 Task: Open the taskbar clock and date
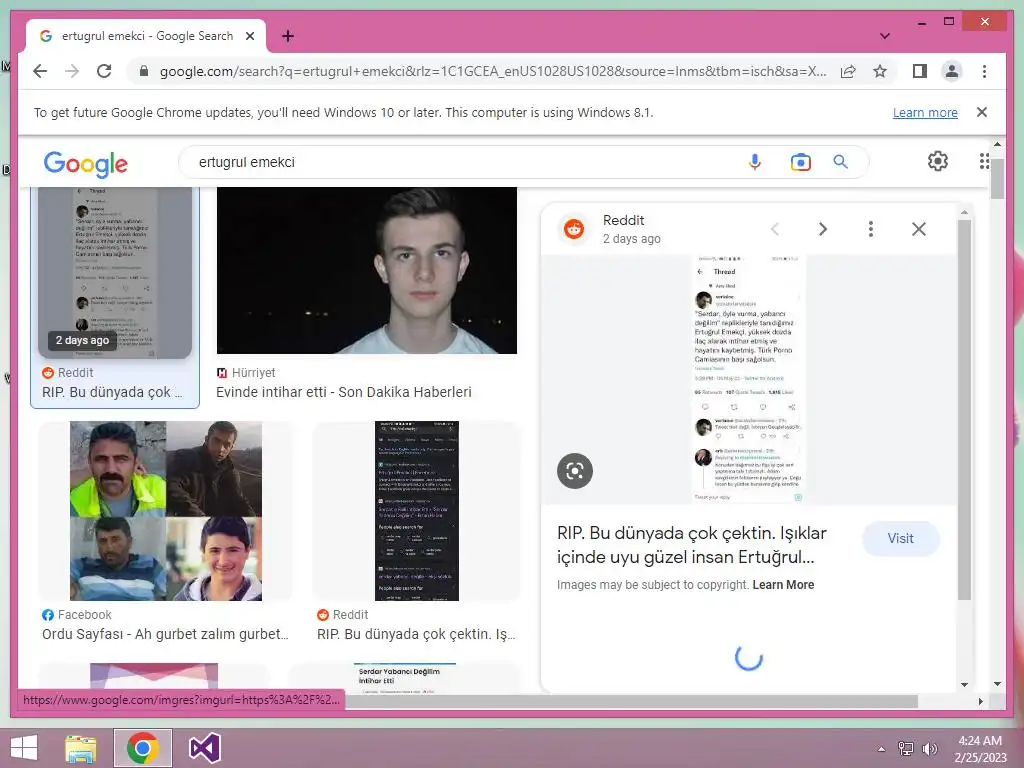(980, 749)
